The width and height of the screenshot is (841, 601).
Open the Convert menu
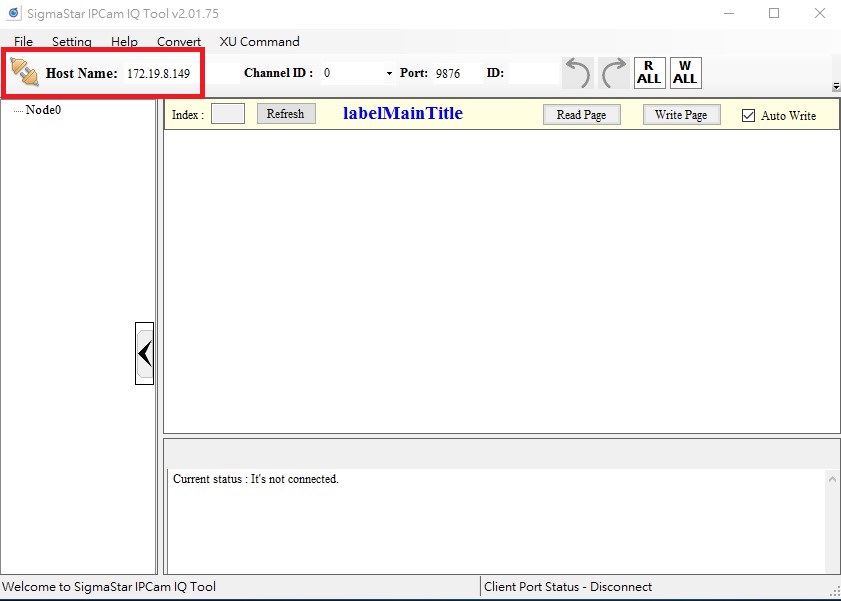pyautogui.click(x=179, y=42)
